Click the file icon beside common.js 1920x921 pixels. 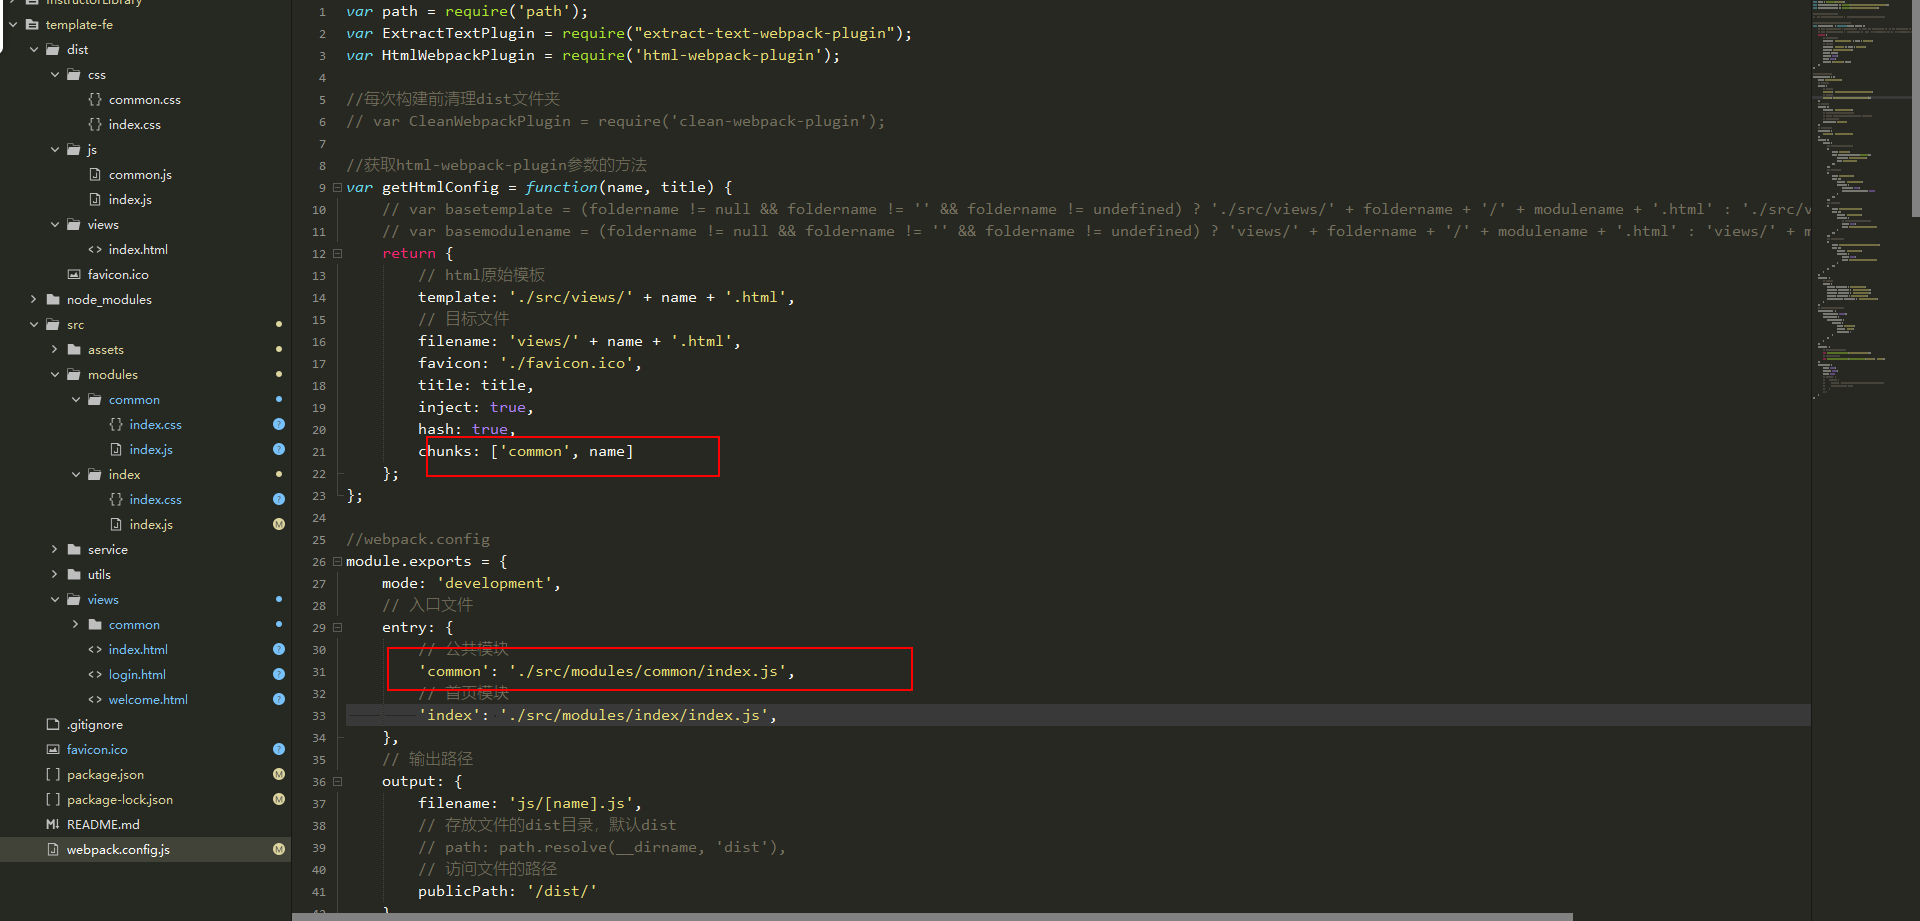[x=95, y=174]
